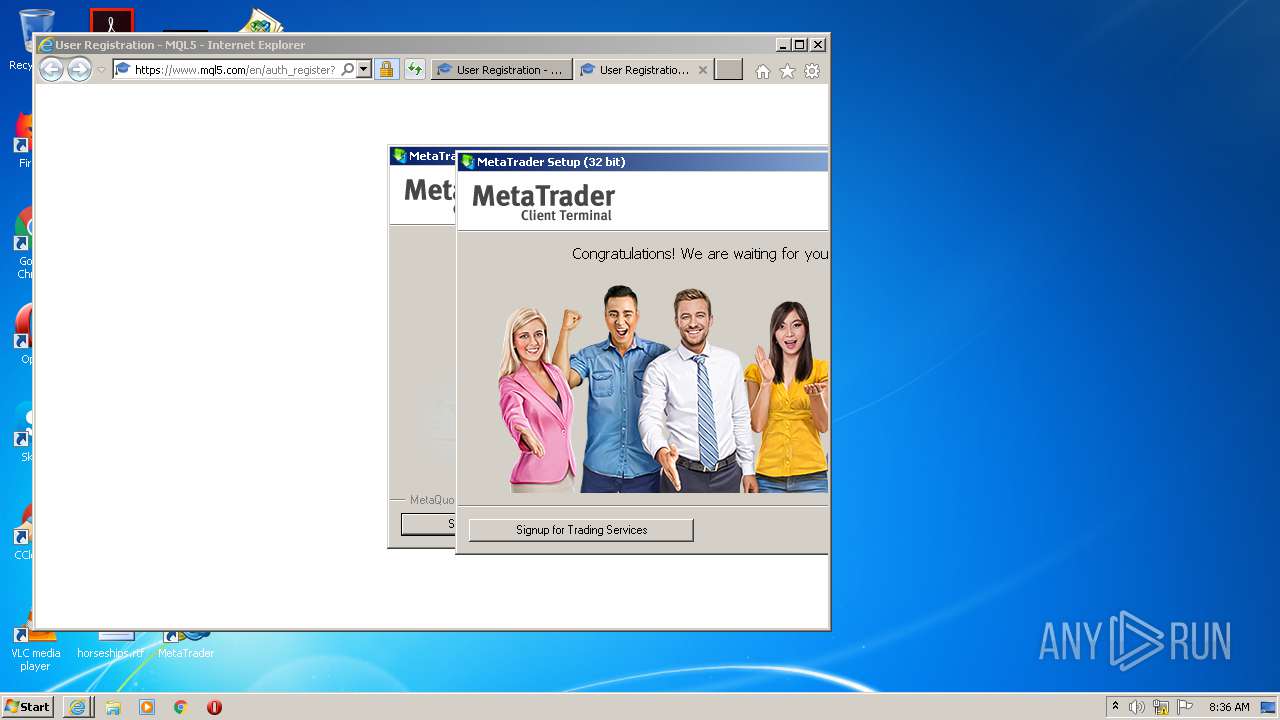Click the four-people congratulations picture

663,389
